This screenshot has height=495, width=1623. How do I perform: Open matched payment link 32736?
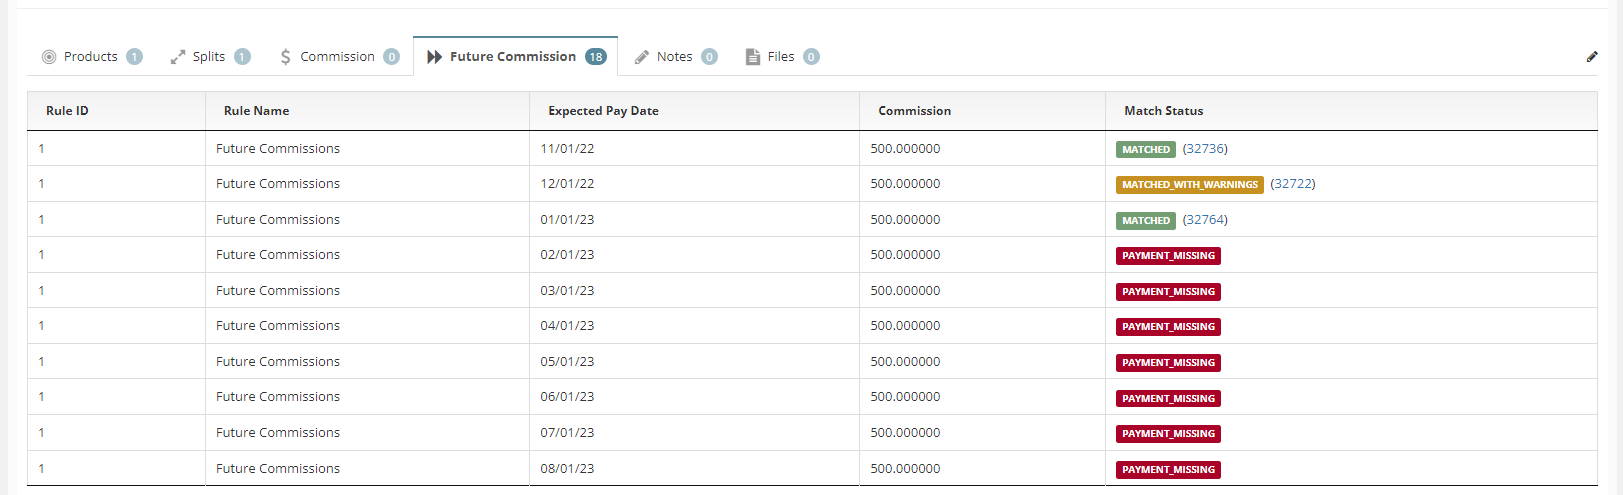pos(1205,149)
